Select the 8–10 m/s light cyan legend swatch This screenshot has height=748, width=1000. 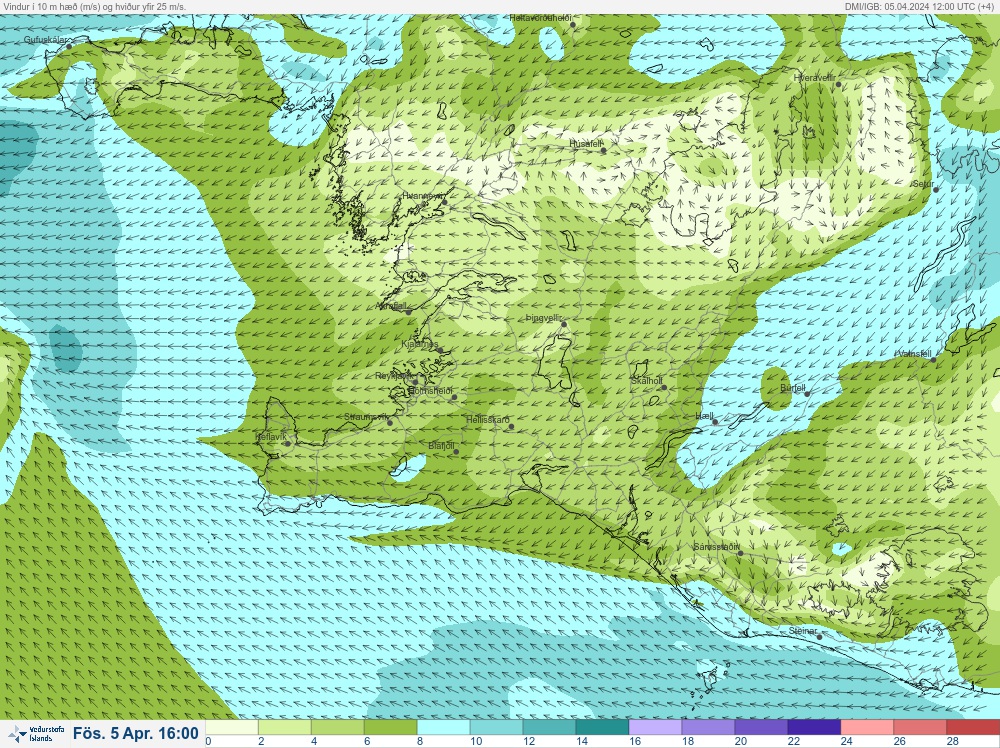pyautogui.click(x=444, y=728)
